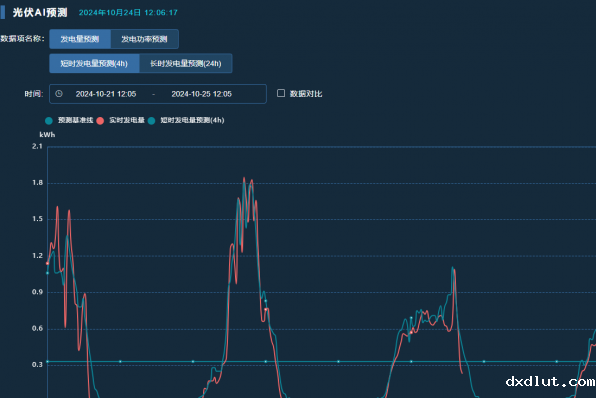Switch to 长时发电量预测(24h) option

pos(185,63)
